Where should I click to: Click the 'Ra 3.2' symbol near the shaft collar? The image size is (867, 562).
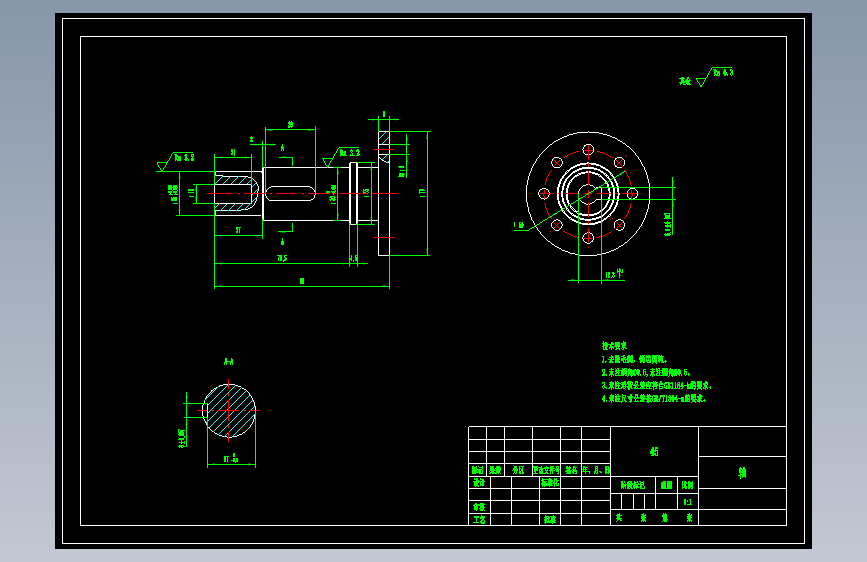click(x=342, y=156)
